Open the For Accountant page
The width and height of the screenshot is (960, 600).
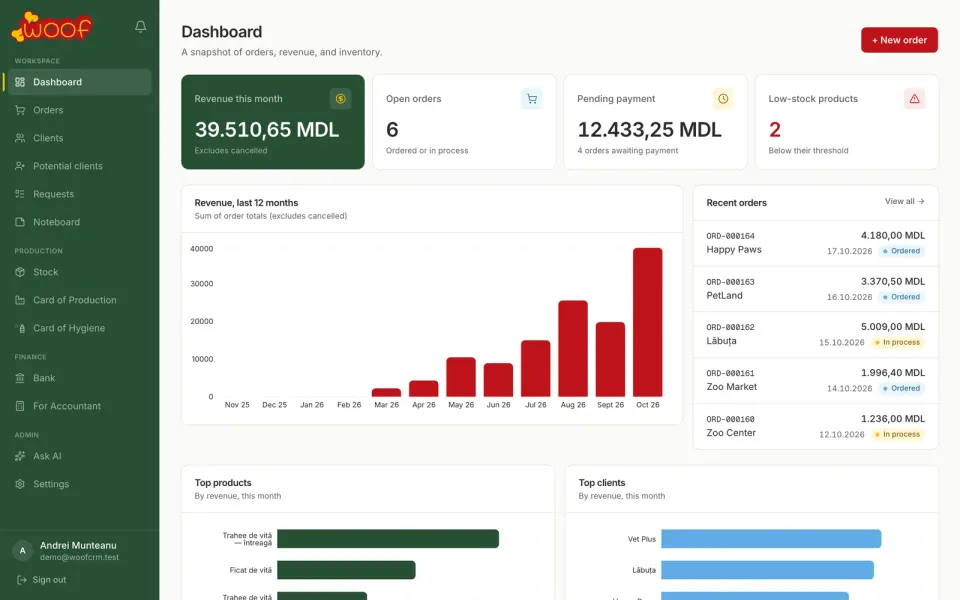tap(78, 406)
